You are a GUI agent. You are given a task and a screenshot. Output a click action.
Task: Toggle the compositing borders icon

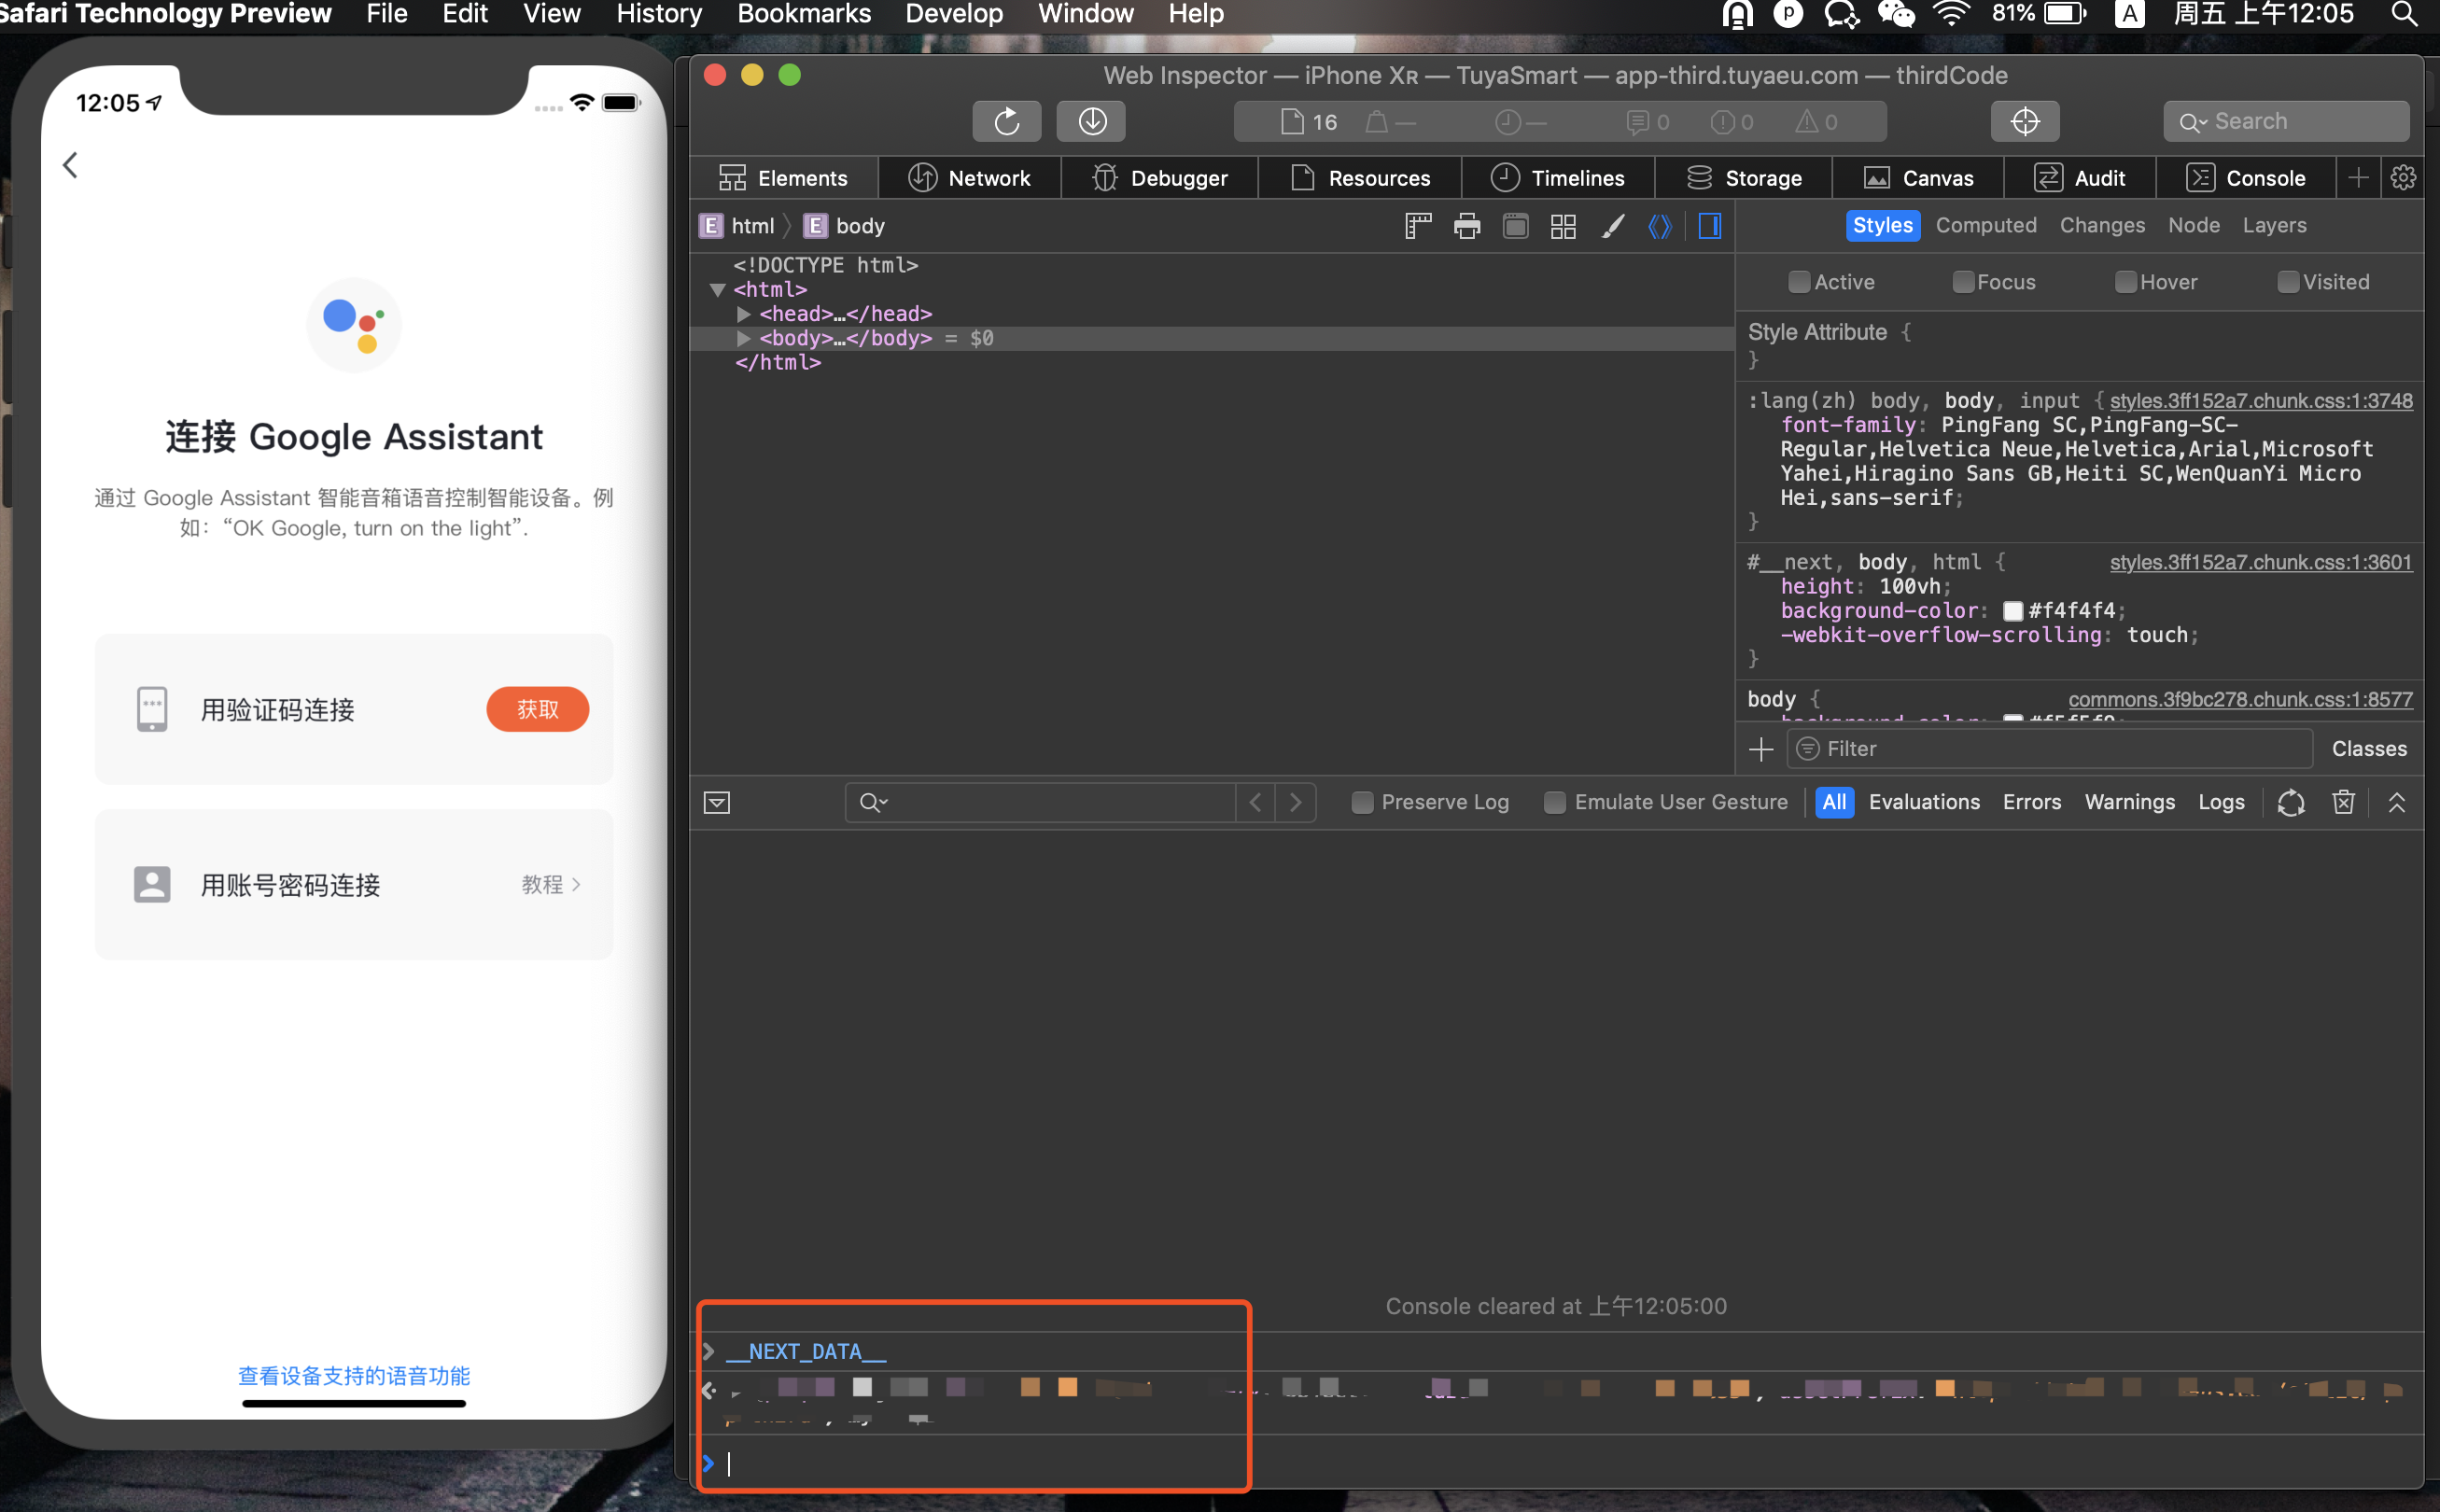[1515, 226]
